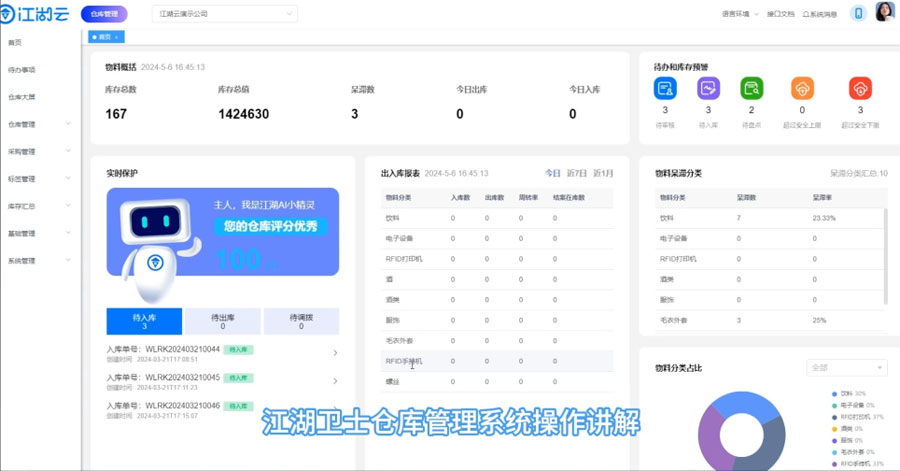Image resolution: width=900 pixels, height=471 pixels.
Task: Toggle the RFID打印机 legend entry
Action: tap(858, 416)
